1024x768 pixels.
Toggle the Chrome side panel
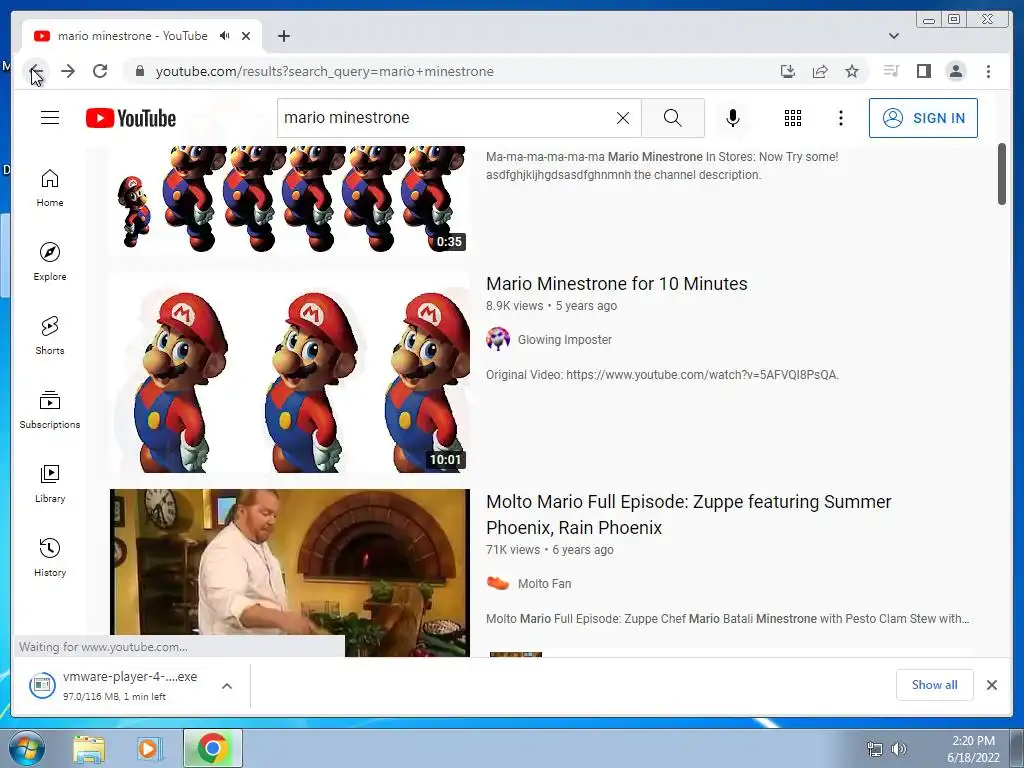pyautogui.click(x=923, y=71)
